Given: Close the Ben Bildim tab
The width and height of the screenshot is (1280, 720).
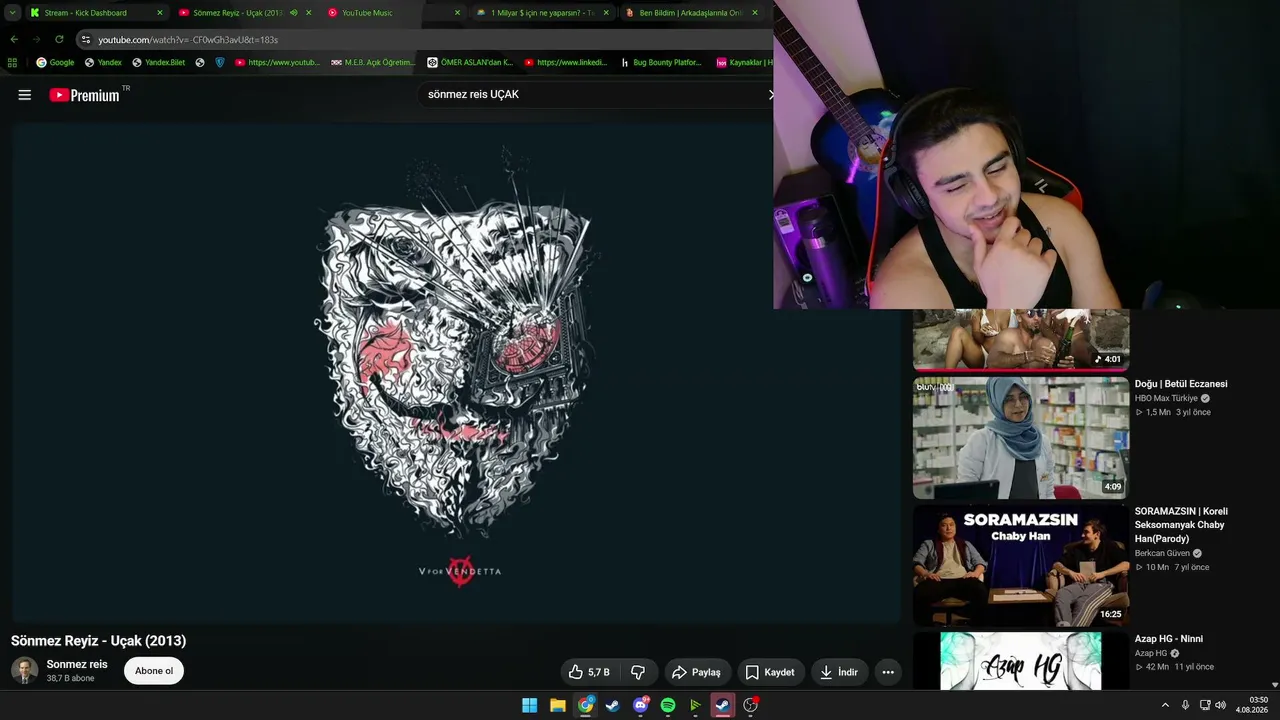Looking at the screenshot, I should (x=755, y=13).
